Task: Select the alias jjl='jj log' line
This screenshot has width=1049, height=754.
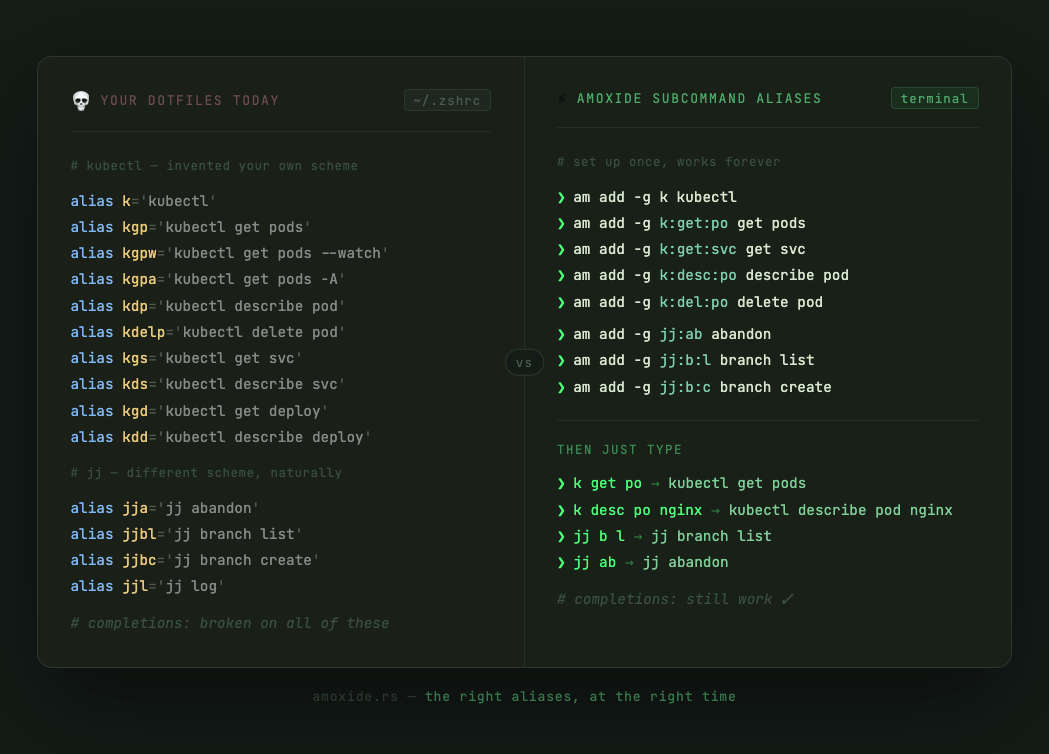Action: pos(147,587)
